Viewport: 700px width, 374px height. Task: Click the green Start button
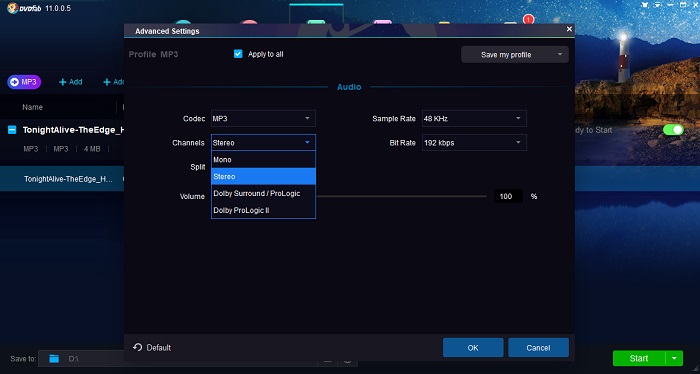639,358
